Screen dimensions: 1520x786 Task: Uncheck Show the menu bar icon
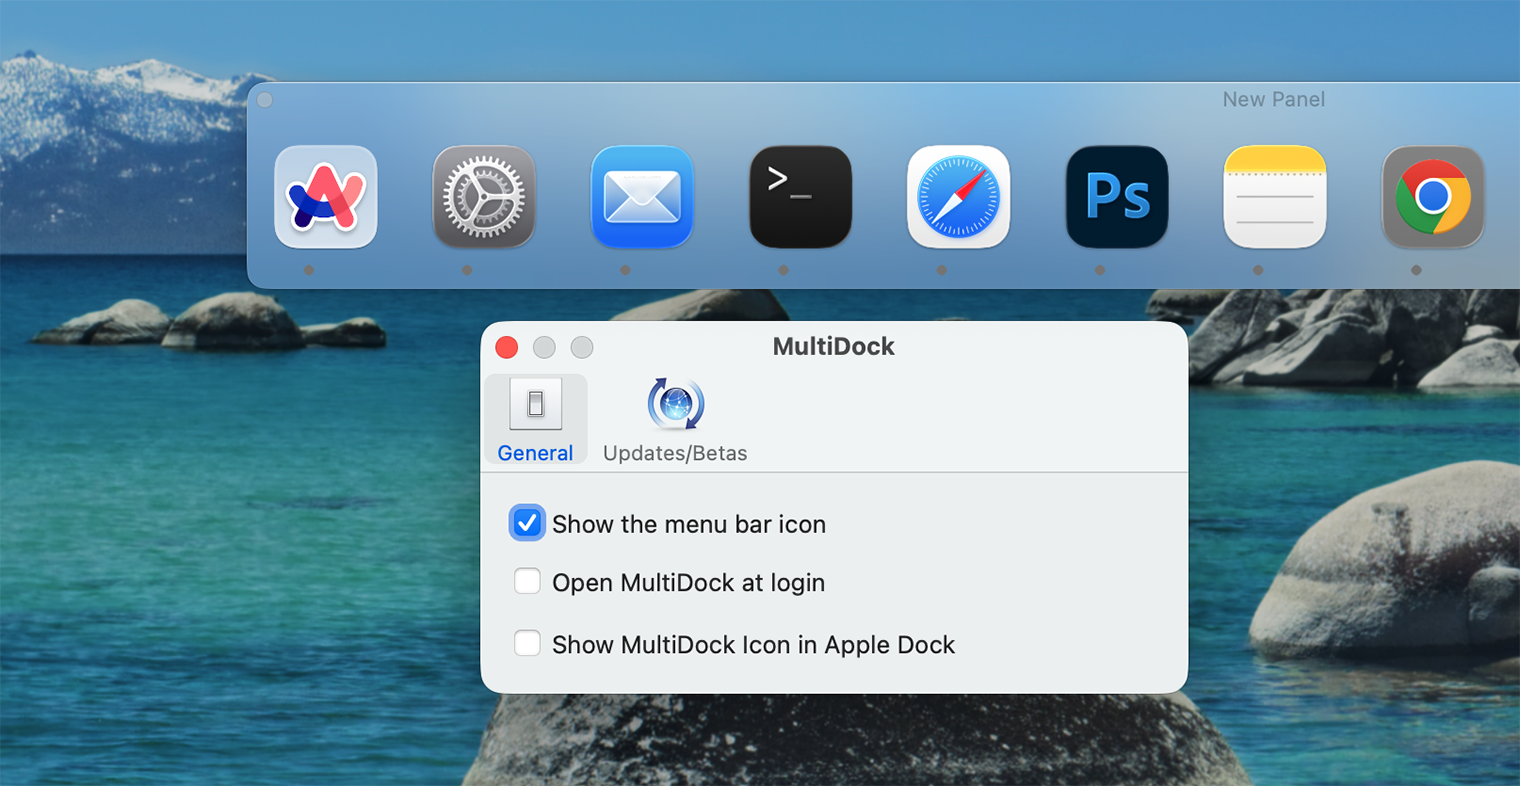(527, 522)
